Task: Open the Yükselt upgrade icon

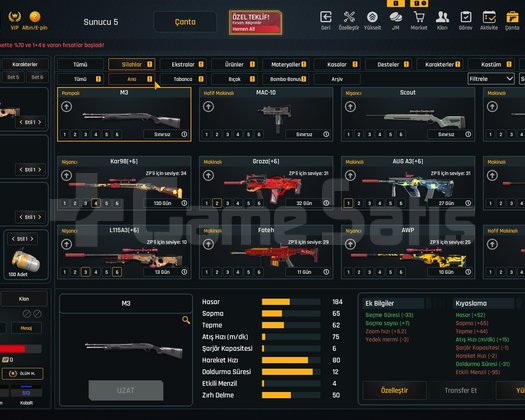Action: tap(372, 17)
